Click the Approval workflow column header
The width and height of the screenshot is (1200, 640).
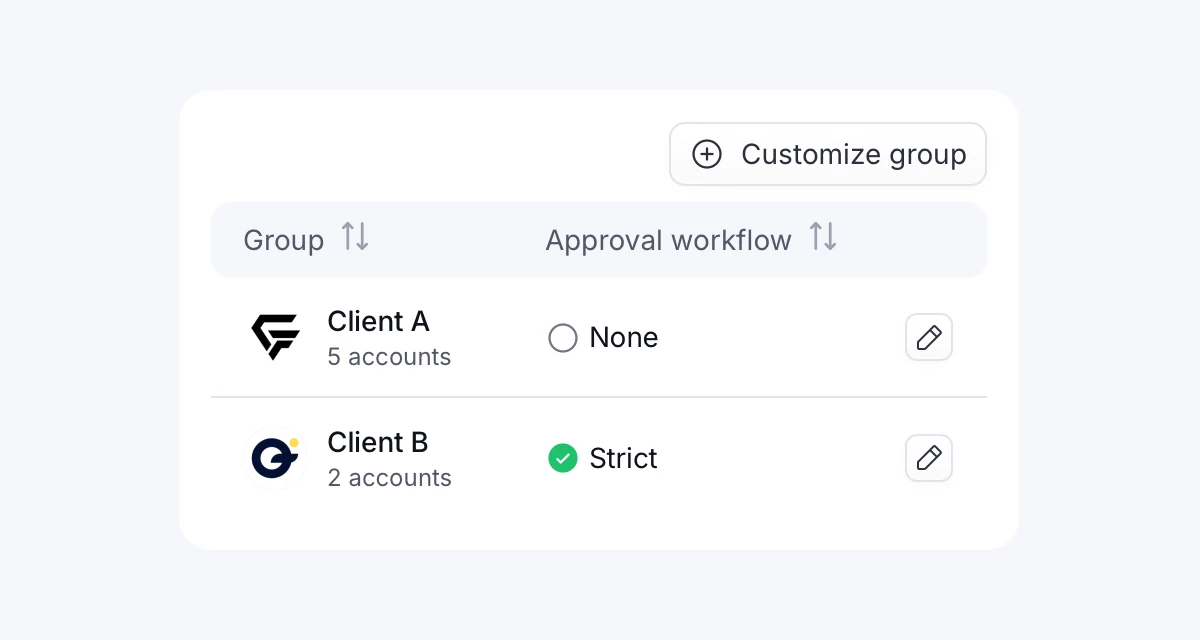point(668,239)
